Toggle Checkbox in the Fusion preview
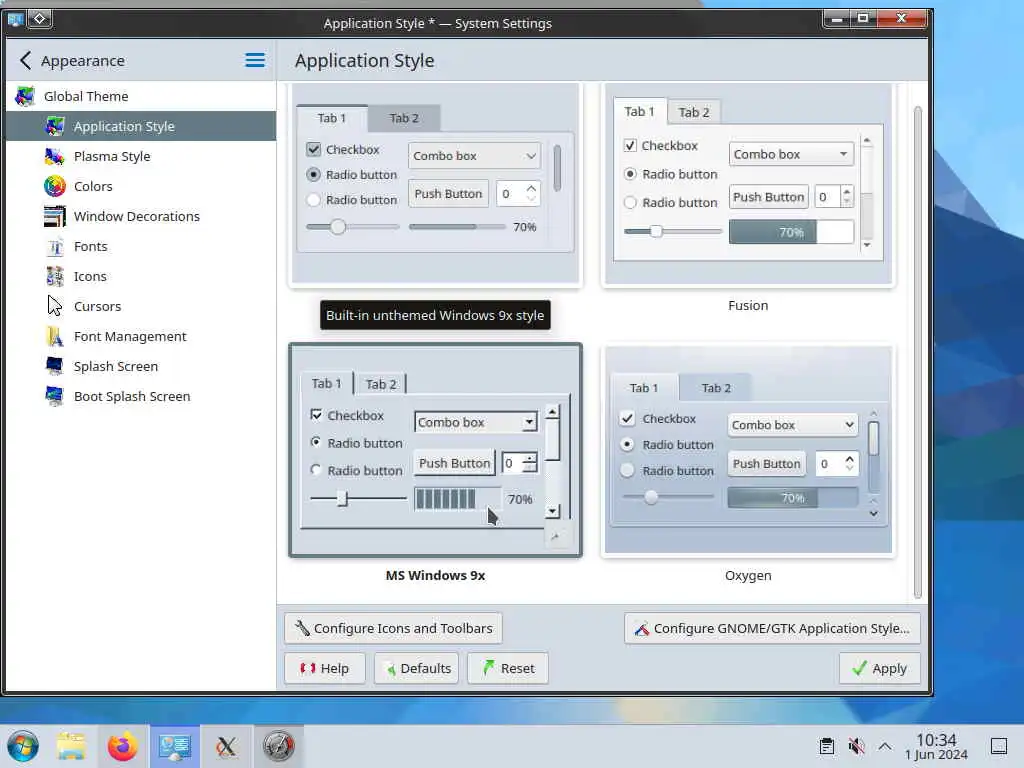The height and width of the screenshot is (768, 1024). coord(630,146)
